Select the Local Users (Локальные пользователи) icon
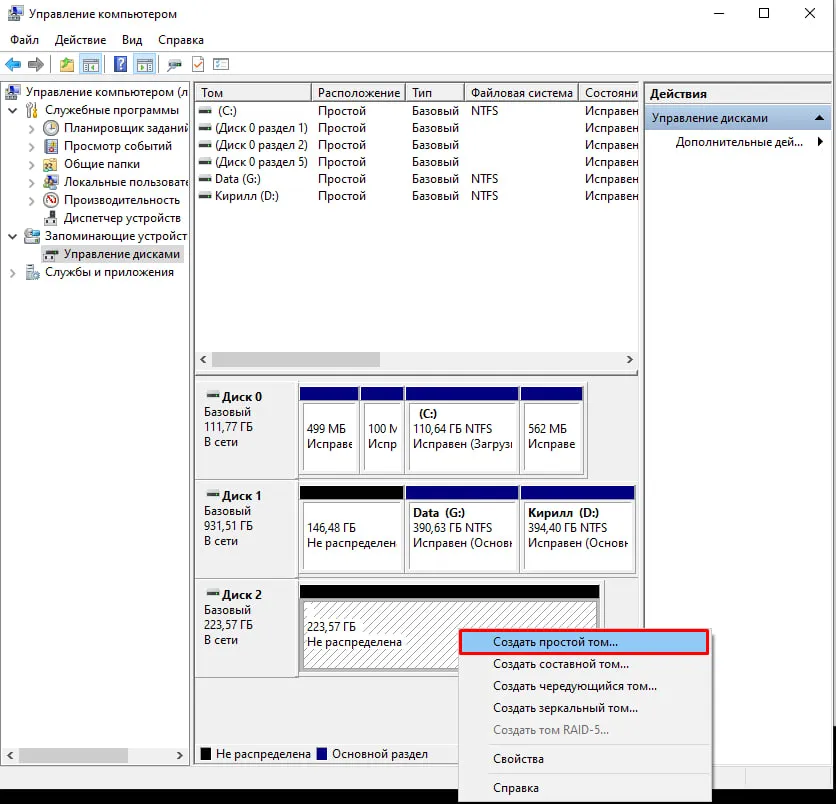This screenshot has width=836, height=804. coord(51,182)
